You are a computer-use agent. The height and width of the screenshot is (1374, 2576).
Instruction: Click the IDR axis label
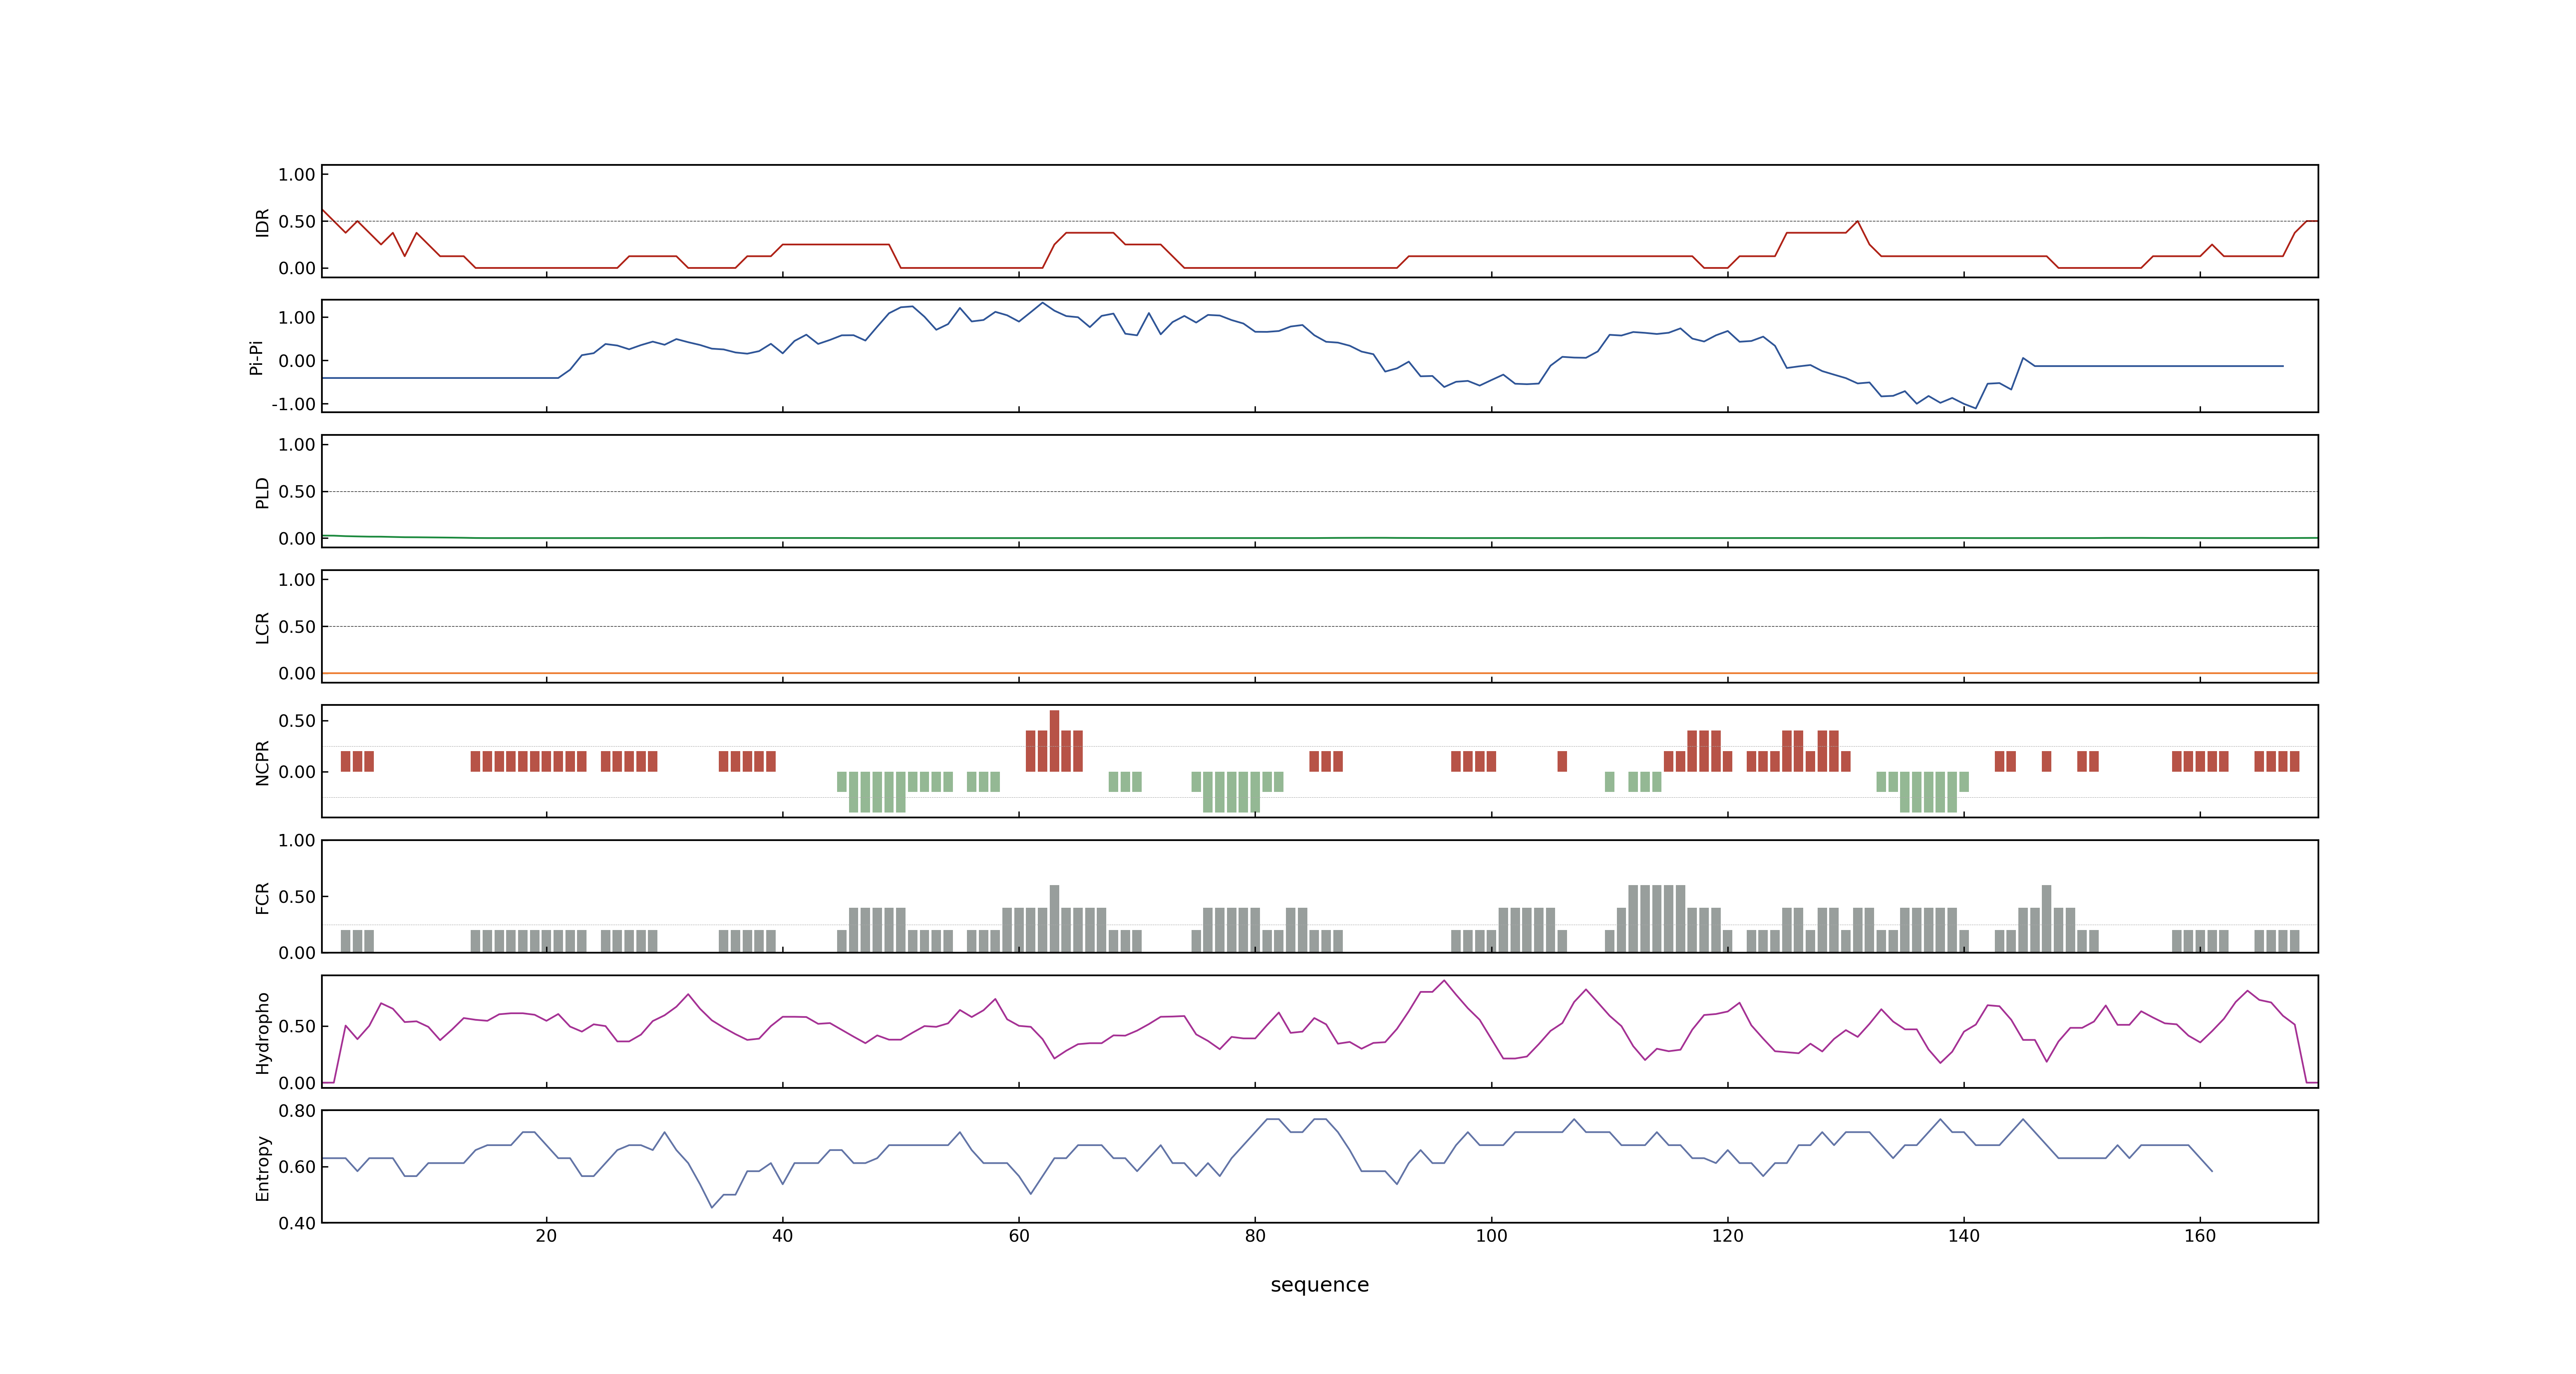pos(262,222)
